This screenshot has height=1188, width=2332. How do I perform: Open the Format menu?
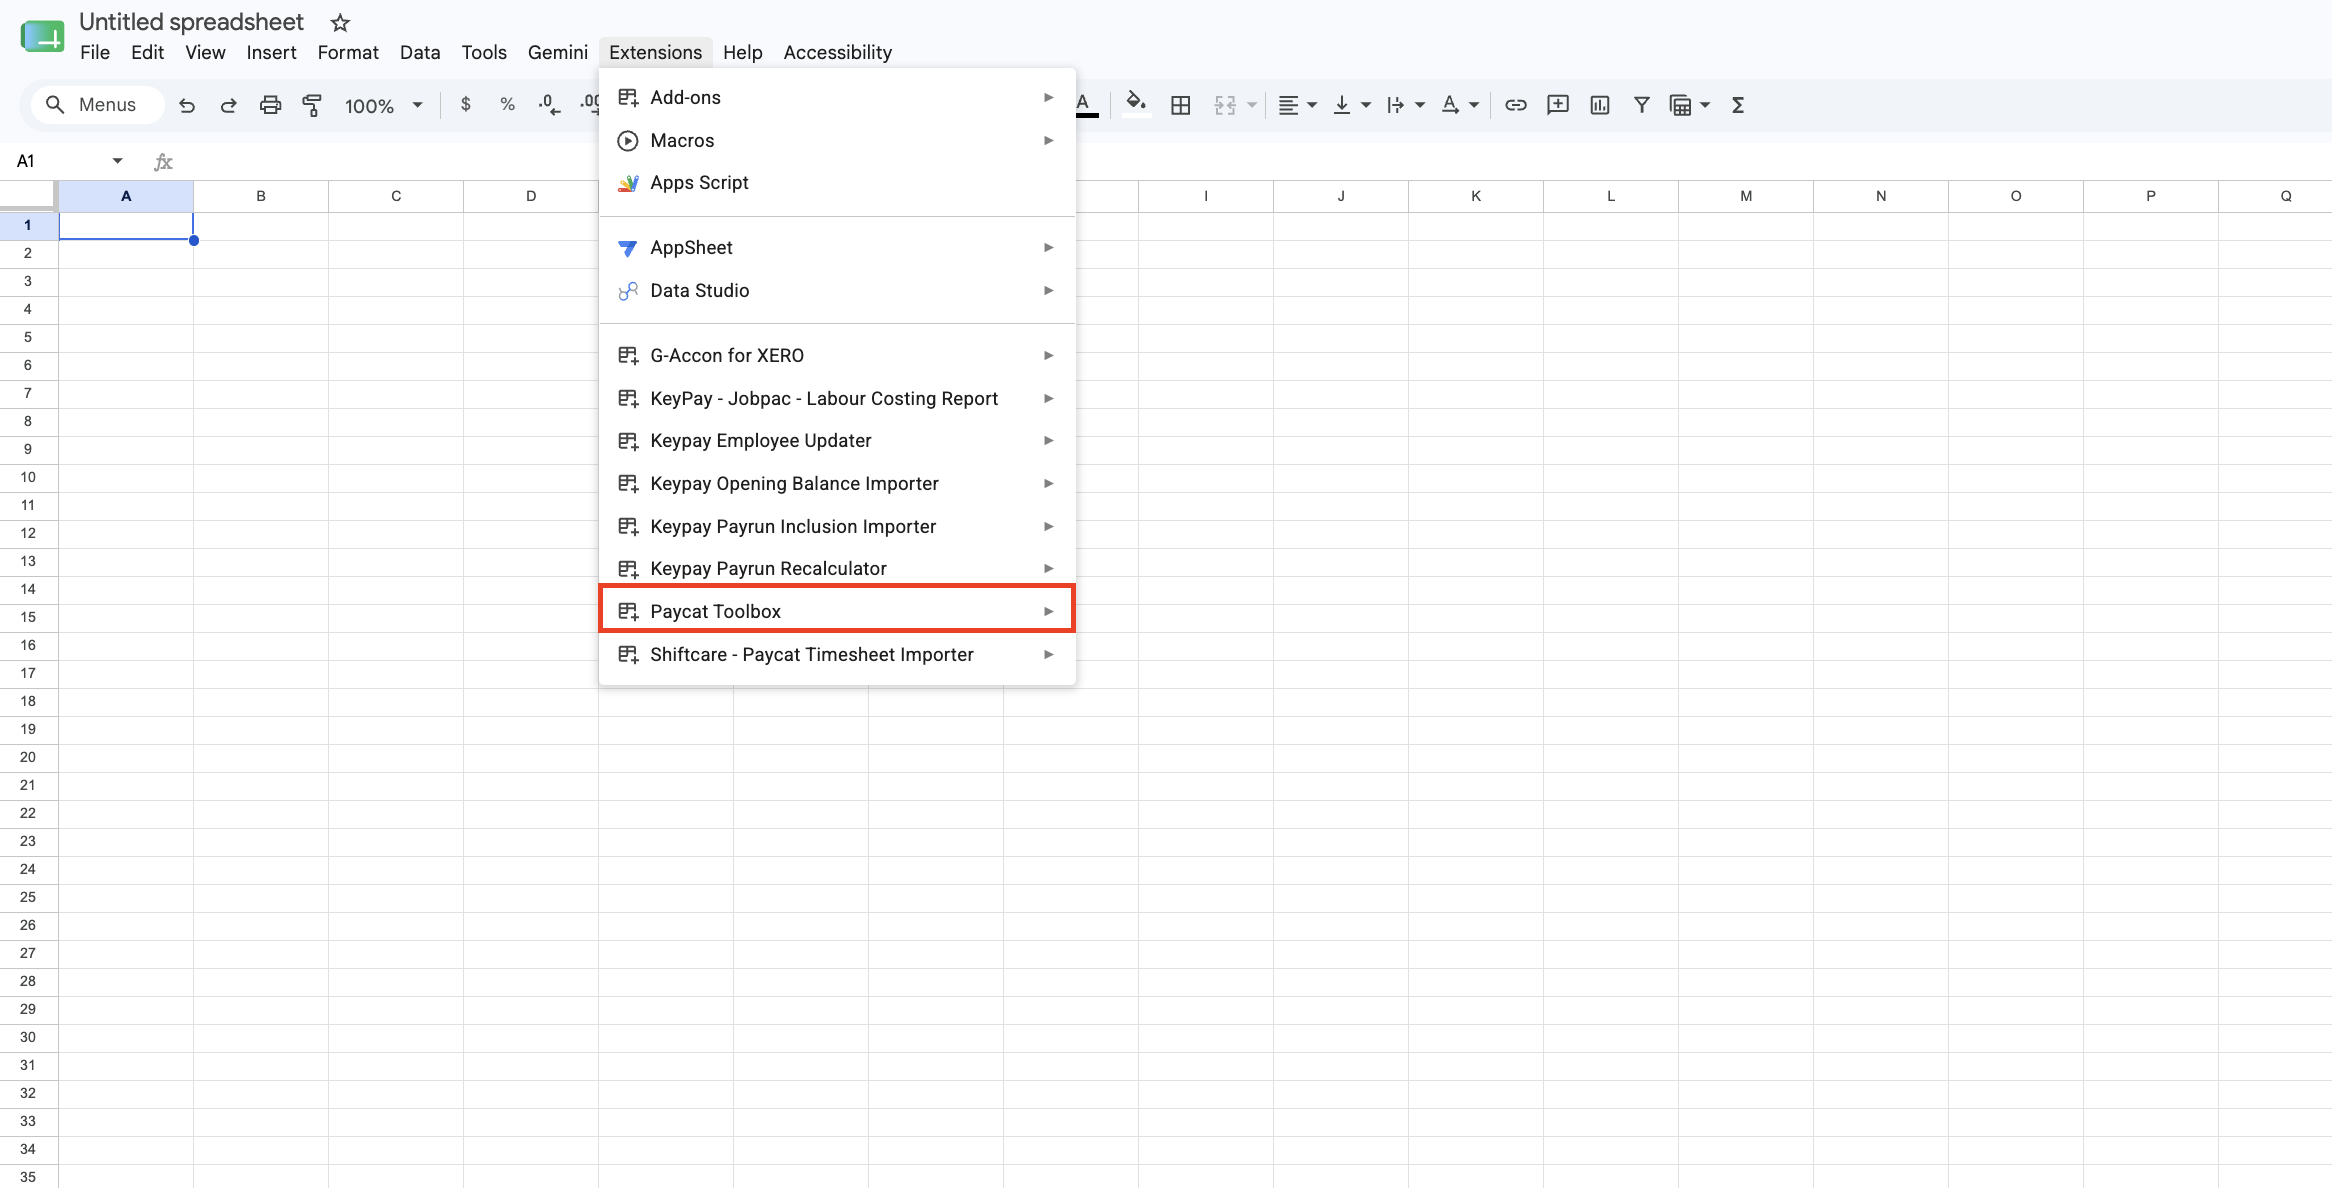point(348,52)
